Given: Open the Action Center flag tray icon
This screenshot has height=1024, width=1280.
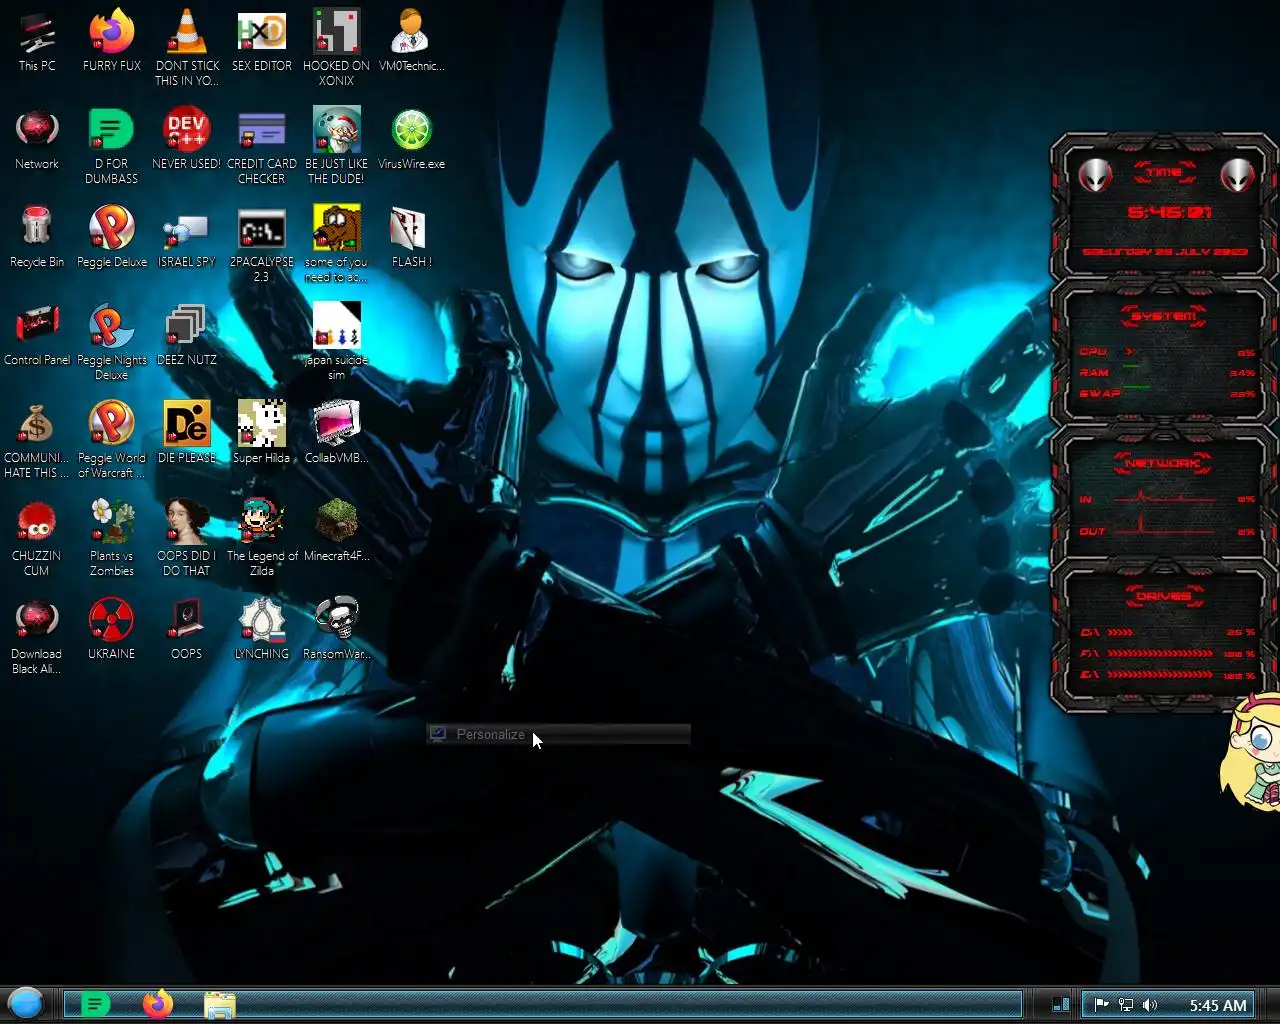Looking at the screenshot, I should pos(1101,1005).
